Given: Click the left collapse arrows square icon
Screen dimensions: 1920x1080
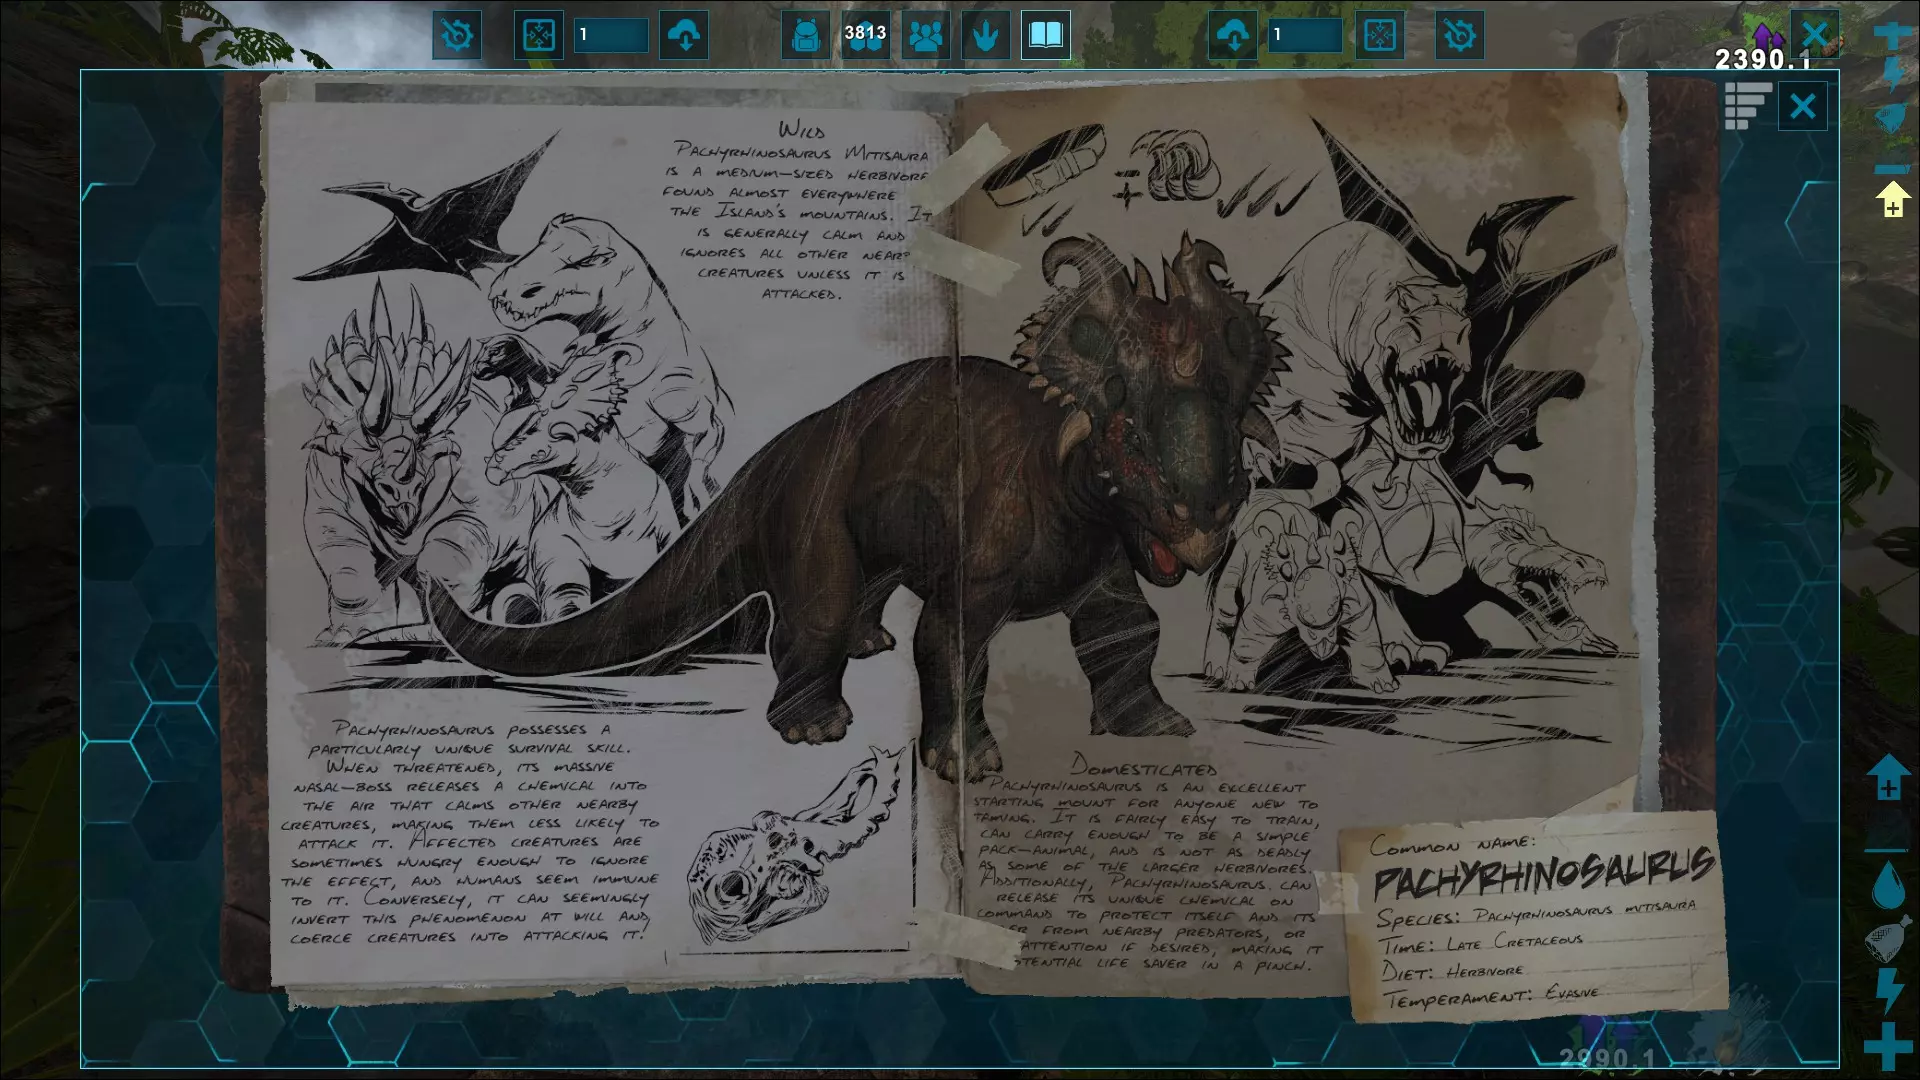Looking at the screenshot, I should coord(539,36).
